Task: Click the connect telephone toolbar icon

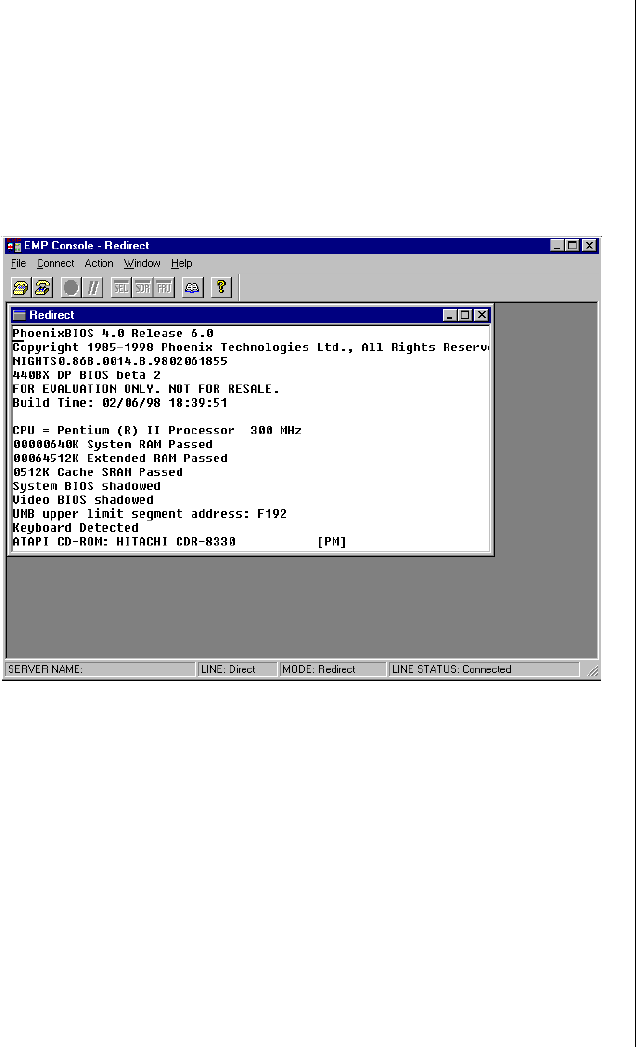Action: coord(21,288)
